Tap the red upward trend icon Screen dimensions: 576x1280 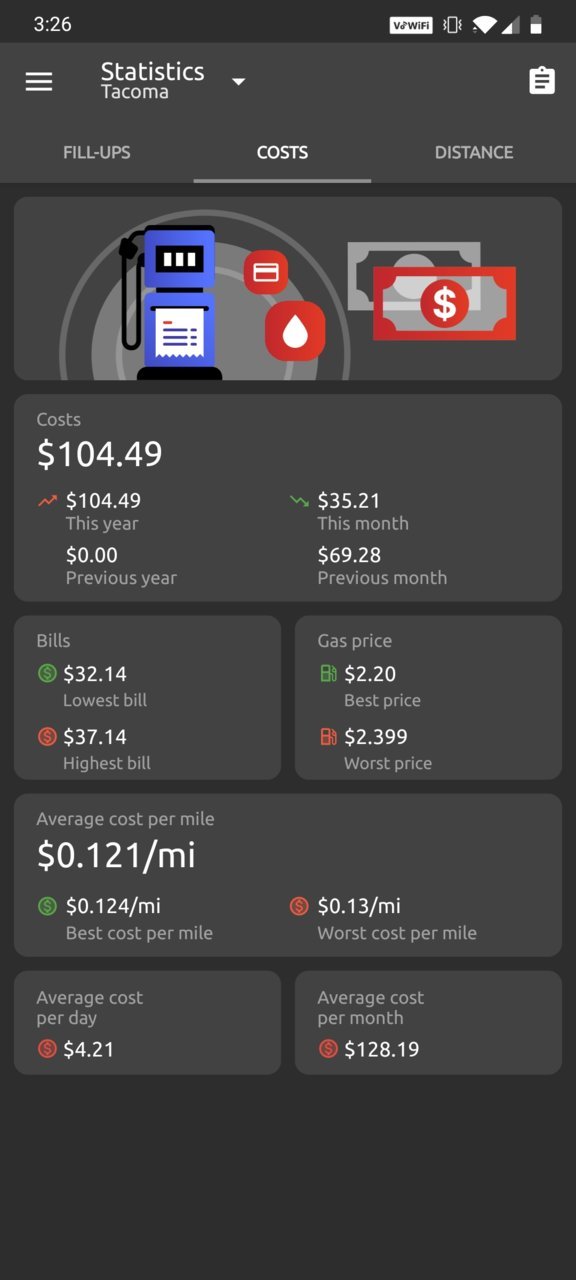point(47,501)
